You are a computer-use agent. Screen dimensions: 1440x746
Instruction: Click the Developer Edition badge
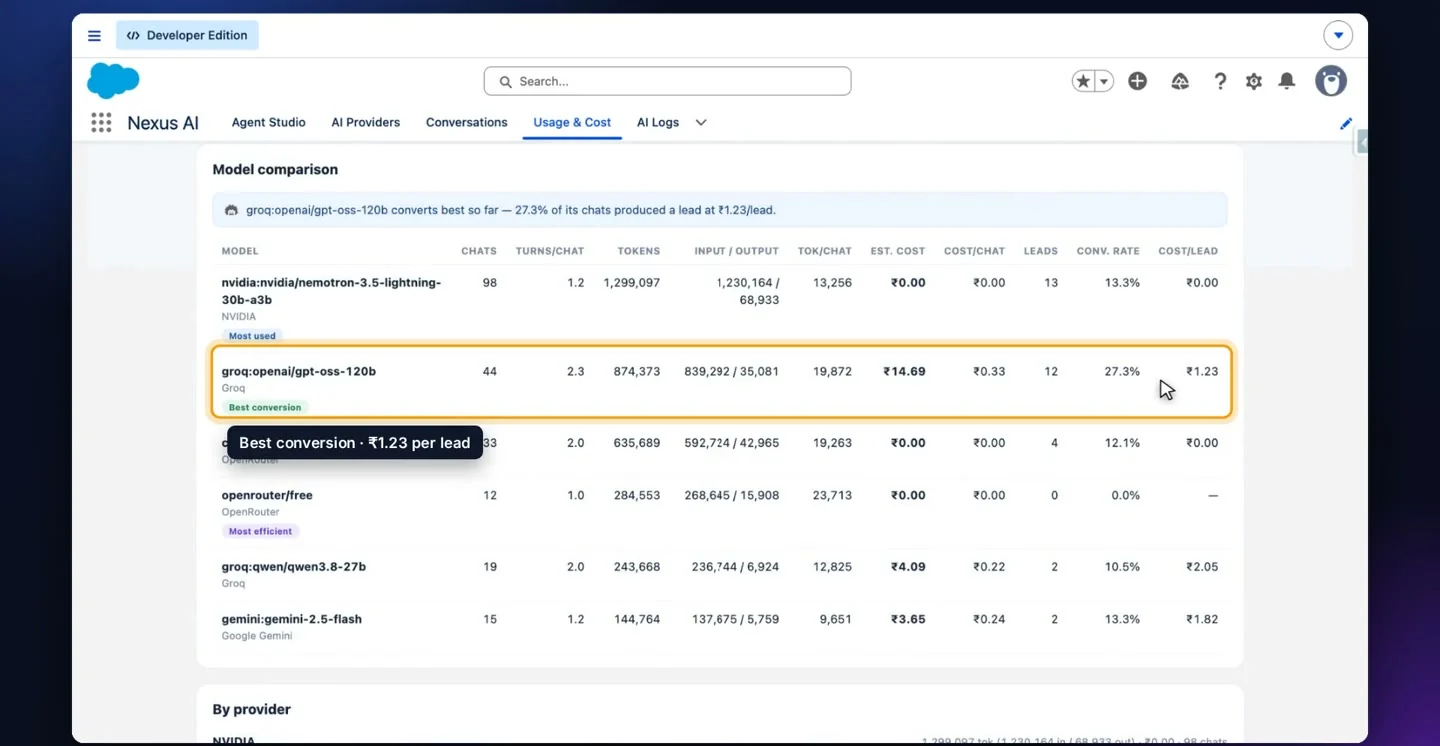187,36
